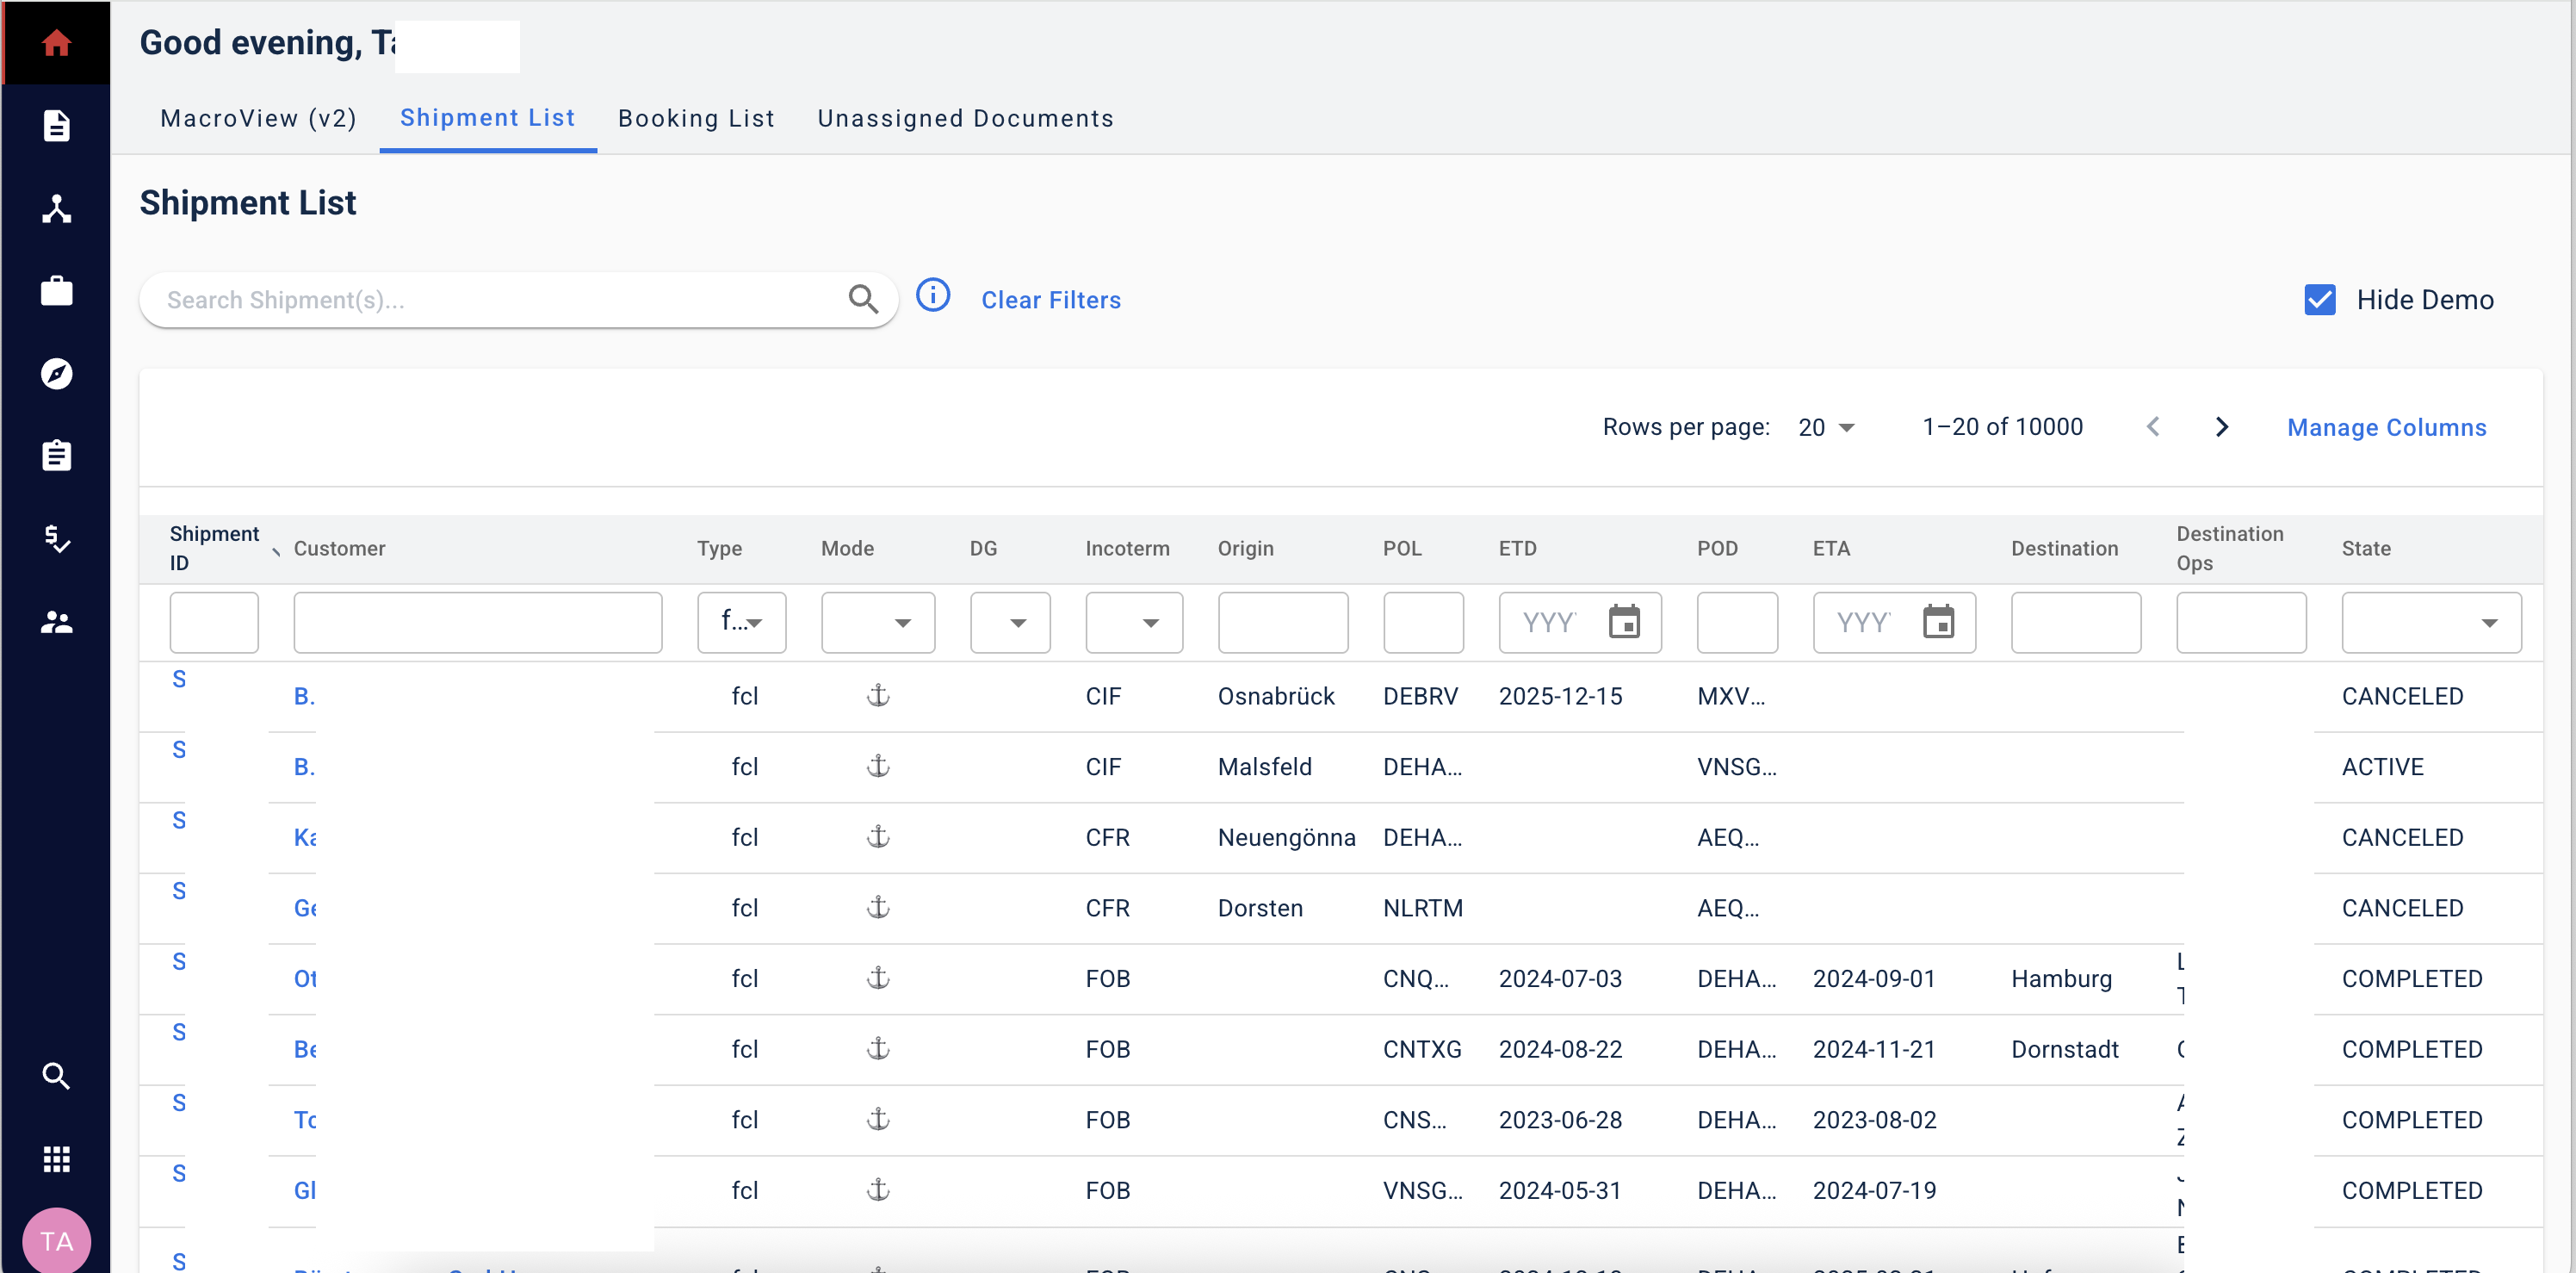Click the dollar payments sidebar icon

click(56, 539)
